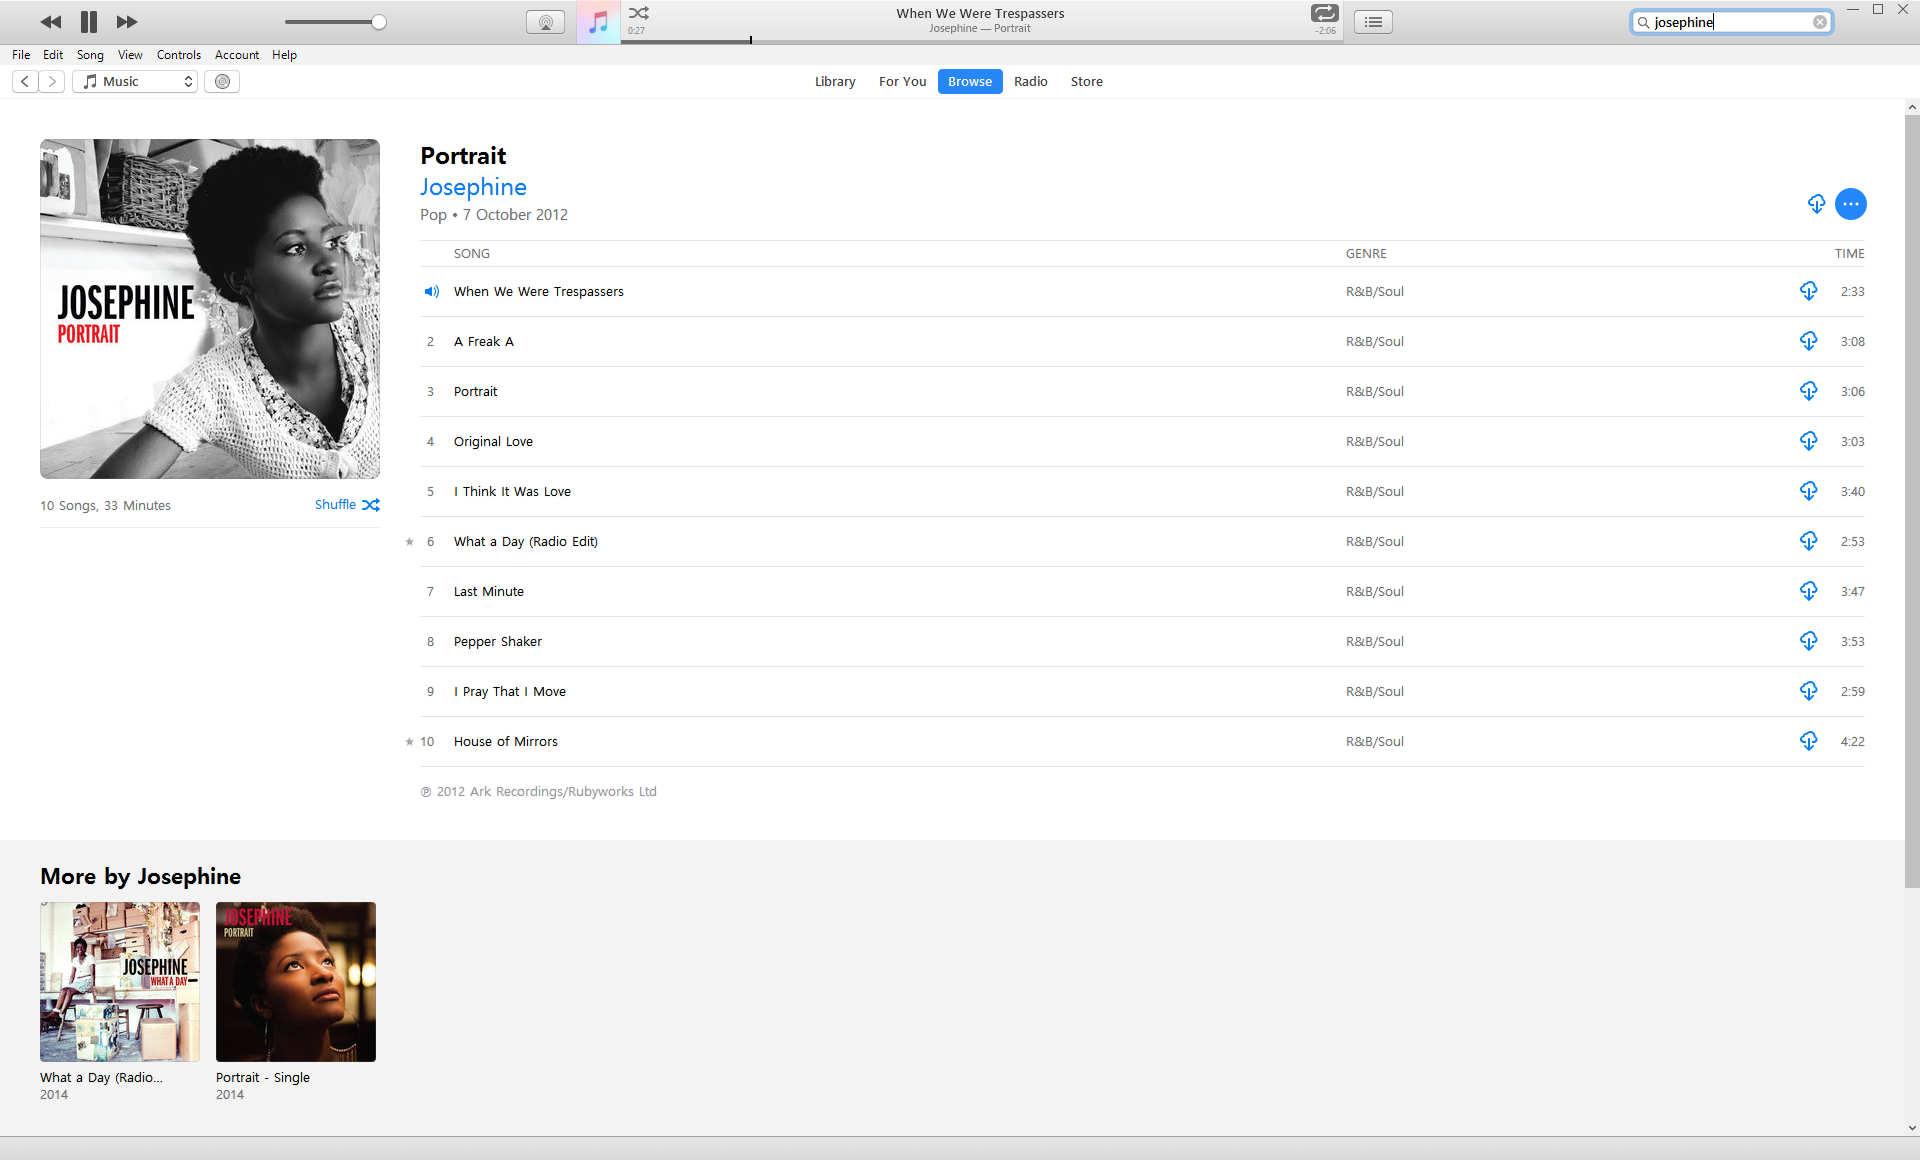Image resolution: width=1920 pixels, height=1160 pixels.
Task: Pause the currently playing song
Action: (89, 22)
